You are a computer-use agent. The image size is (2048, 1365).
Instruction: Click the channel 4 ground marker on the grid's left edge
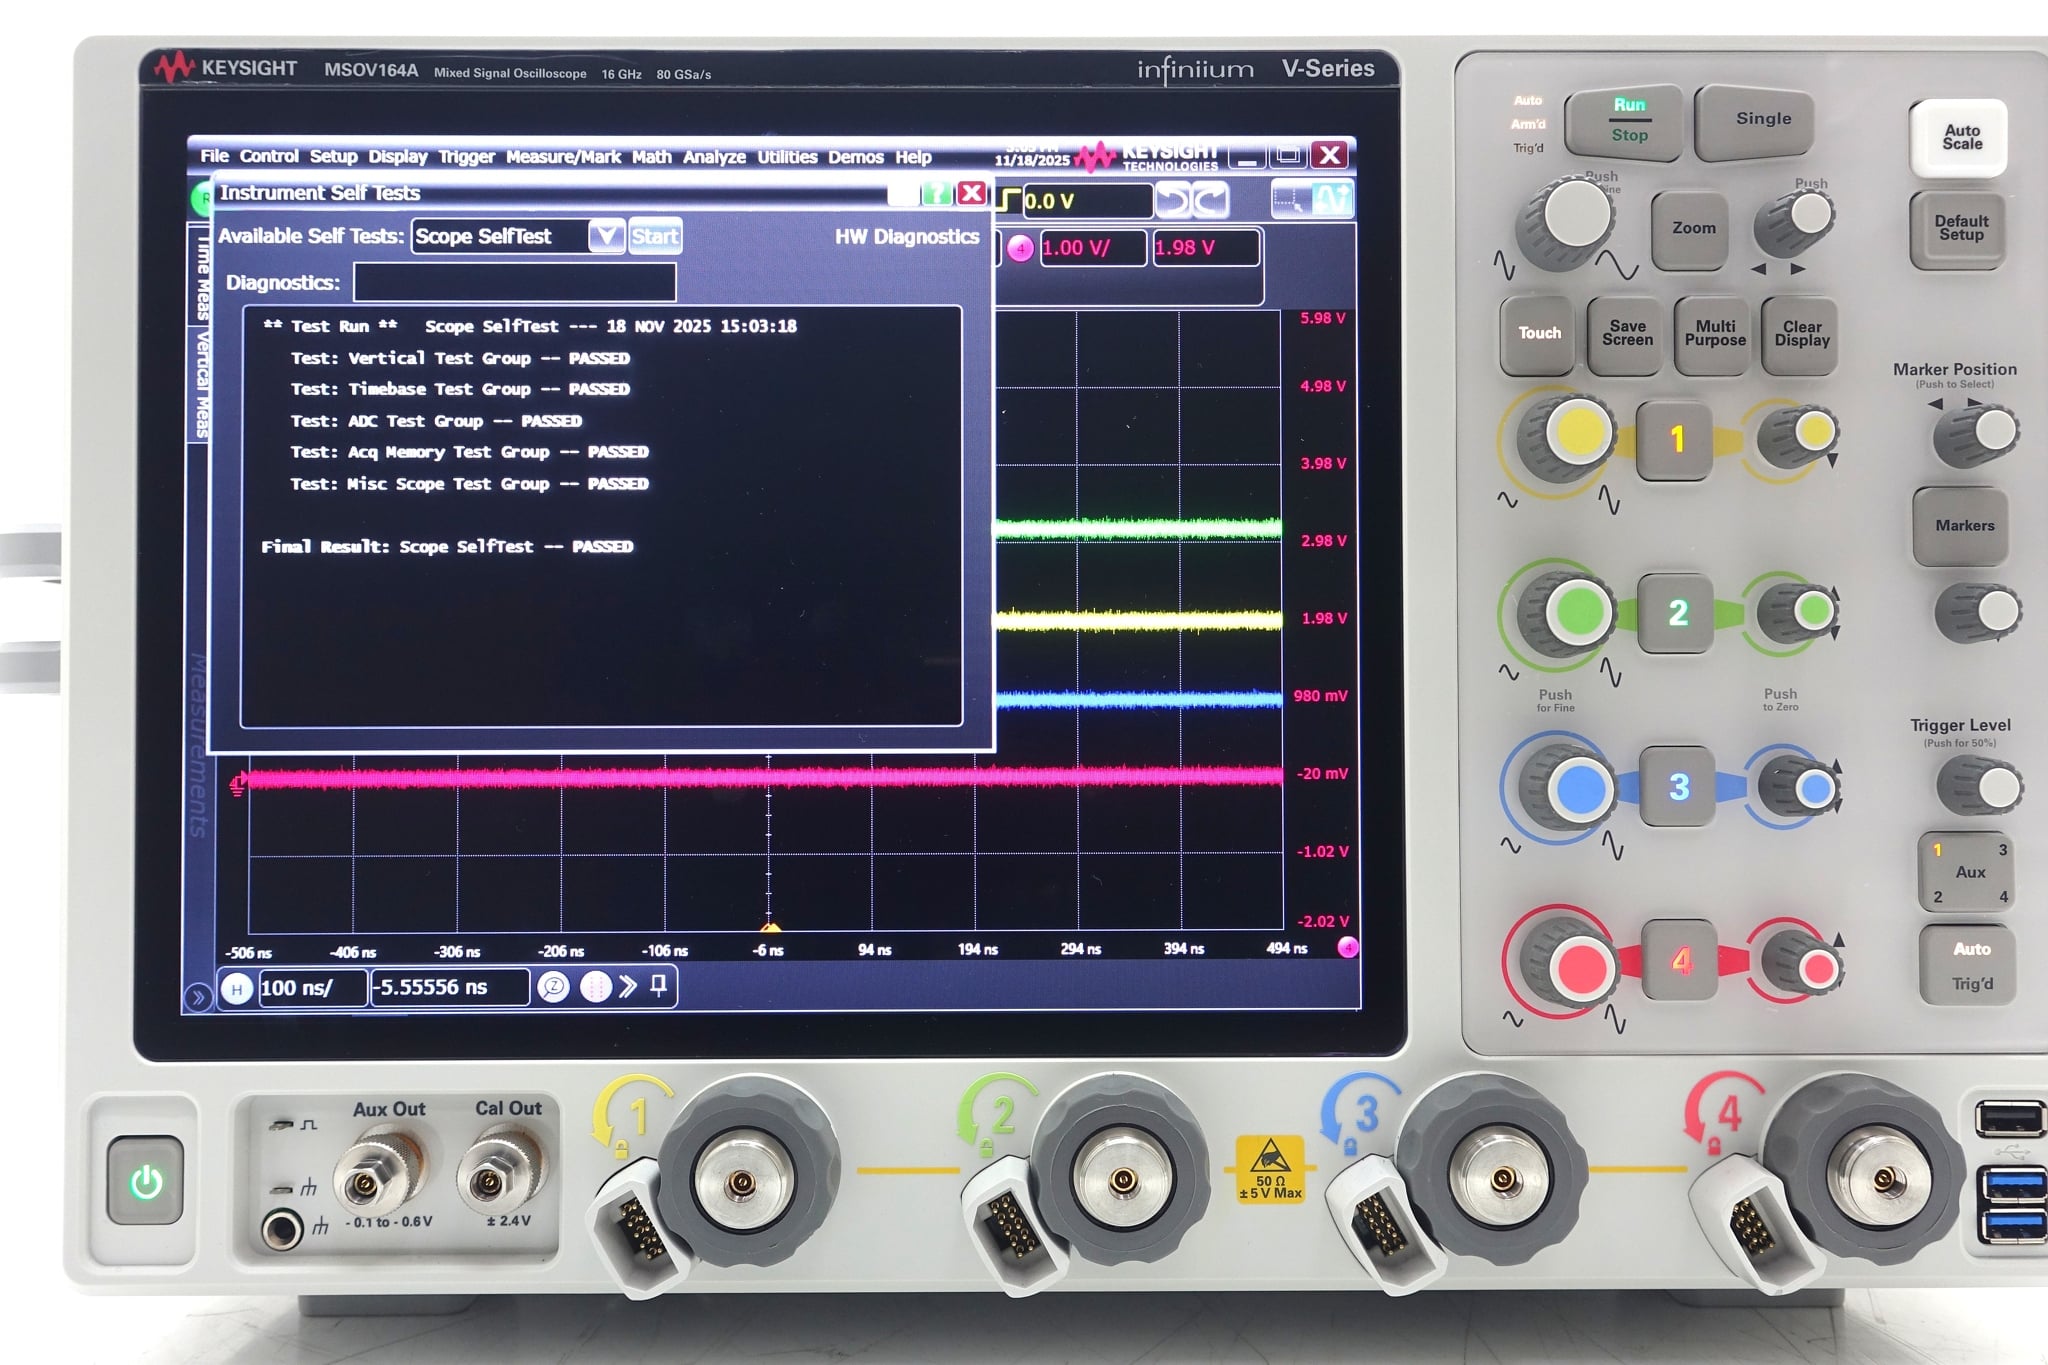point(237,786)
